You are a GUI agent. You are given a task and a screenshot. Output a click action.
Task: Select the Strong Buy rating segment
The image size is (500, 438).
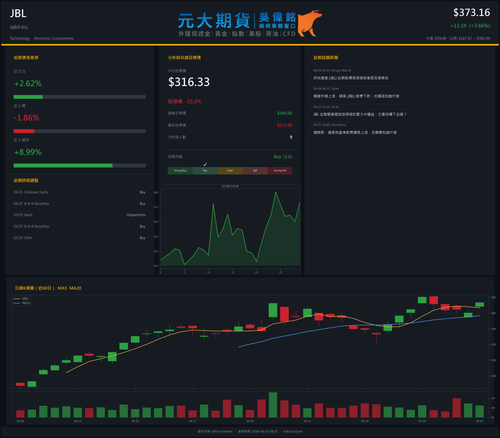coord(180,171)
